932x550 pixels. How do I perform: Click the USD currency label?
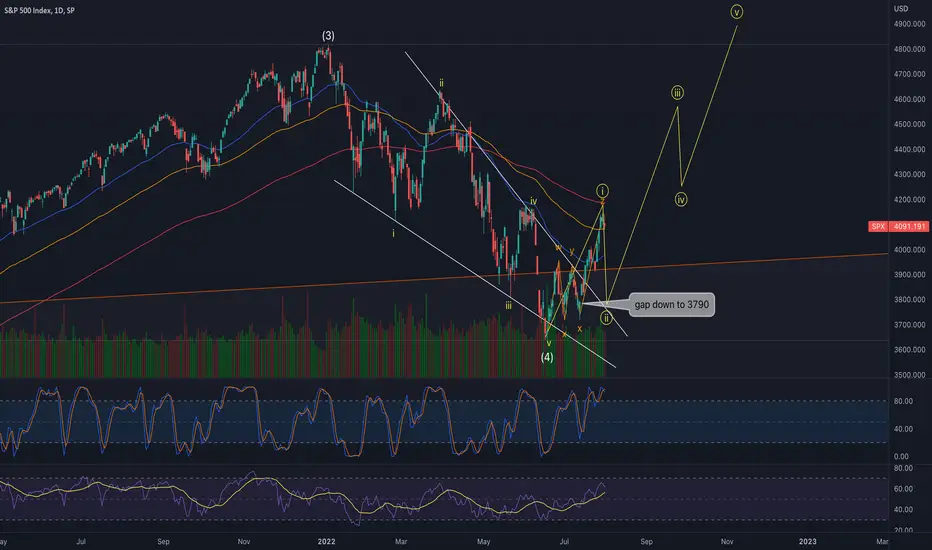pos(901,8)
